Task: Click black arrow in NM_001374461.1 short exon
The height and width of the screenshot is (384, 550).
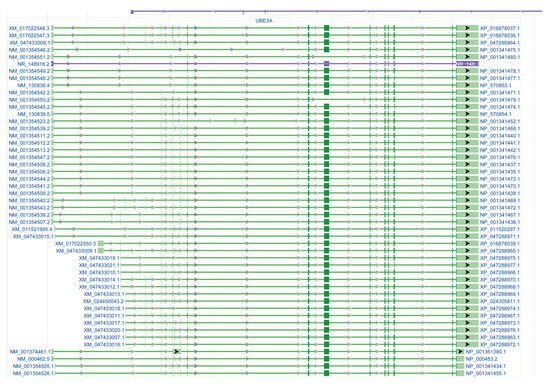Action: (x=177, y=351)
